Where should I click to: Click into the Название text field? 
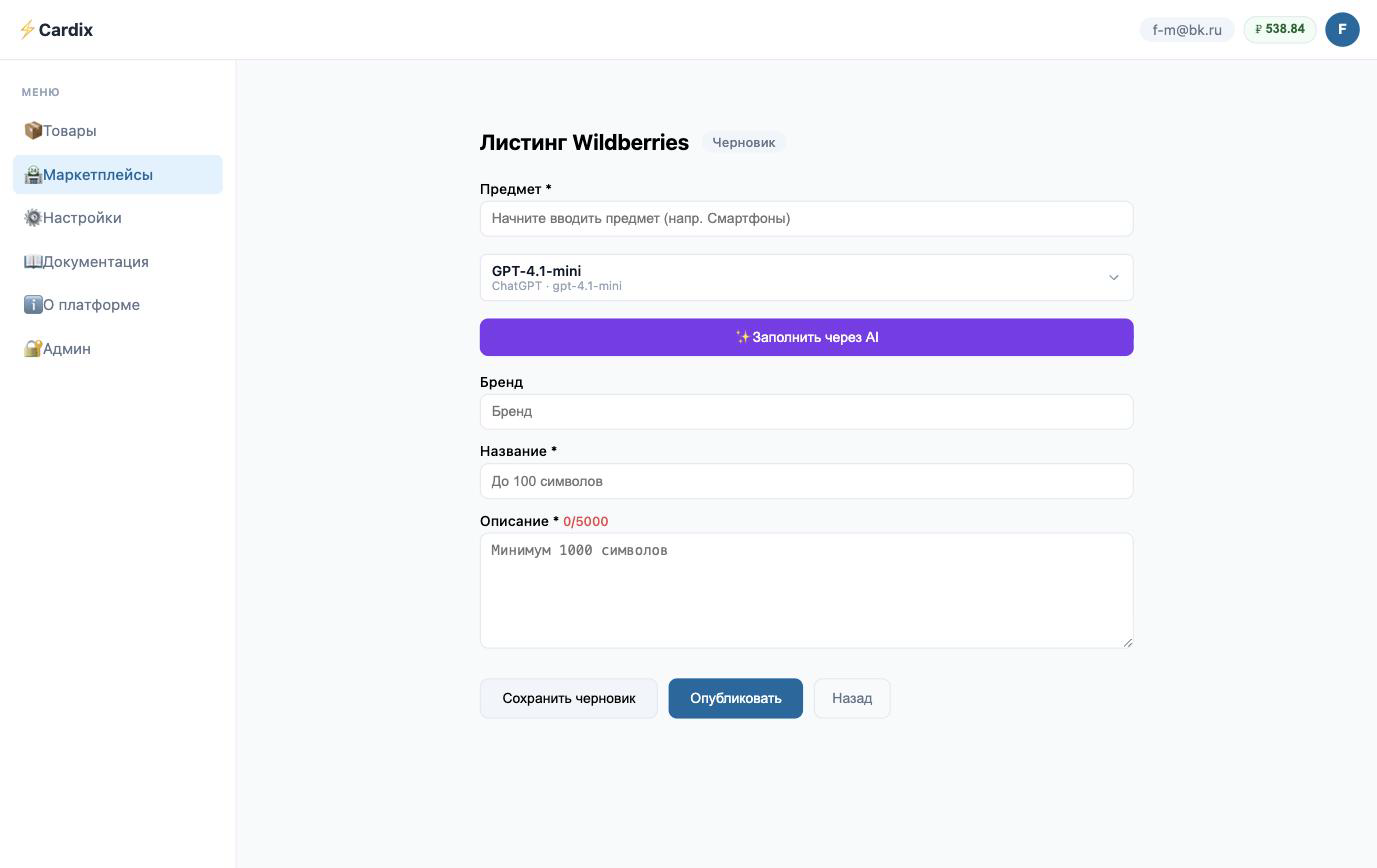click(x=806, y=482)
